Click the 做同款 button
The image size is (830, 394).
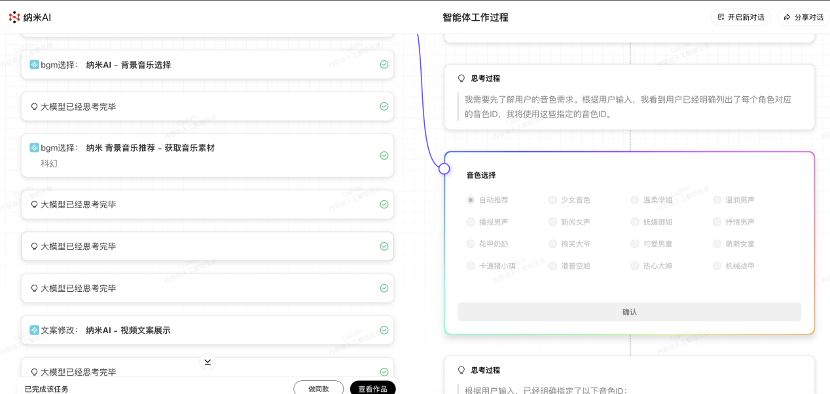point(319,388)
